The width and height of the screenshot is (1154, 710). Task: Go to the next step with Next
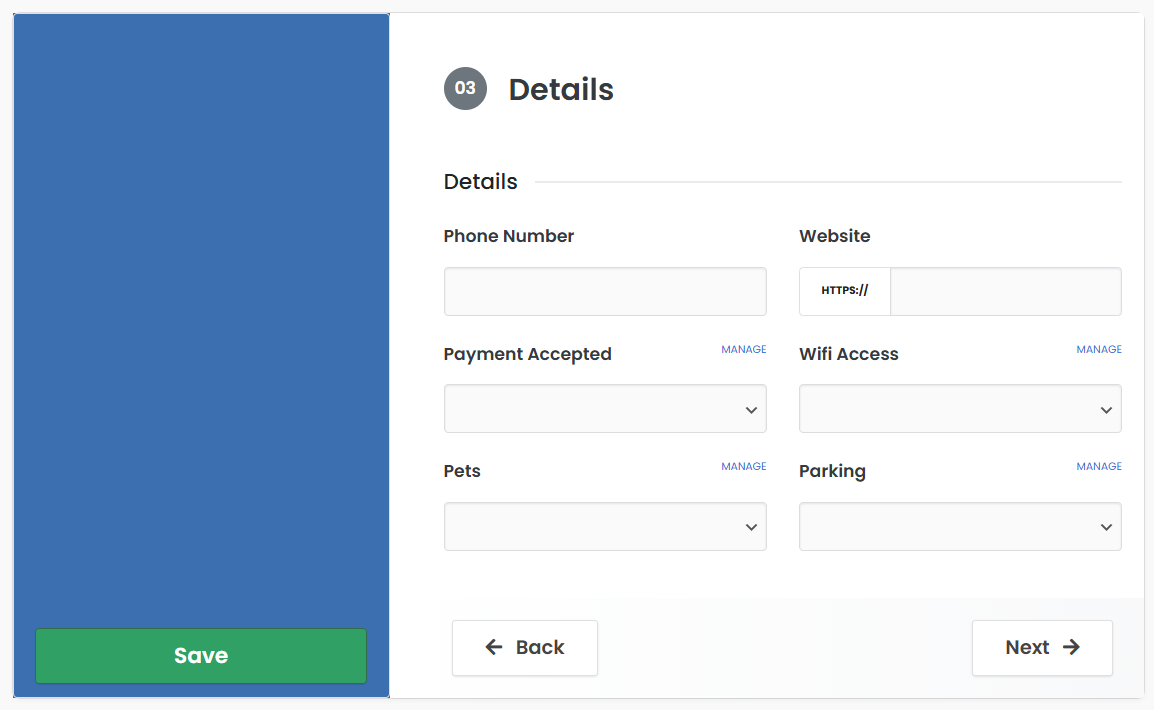pyautogui.click(x=1041, y=648)
